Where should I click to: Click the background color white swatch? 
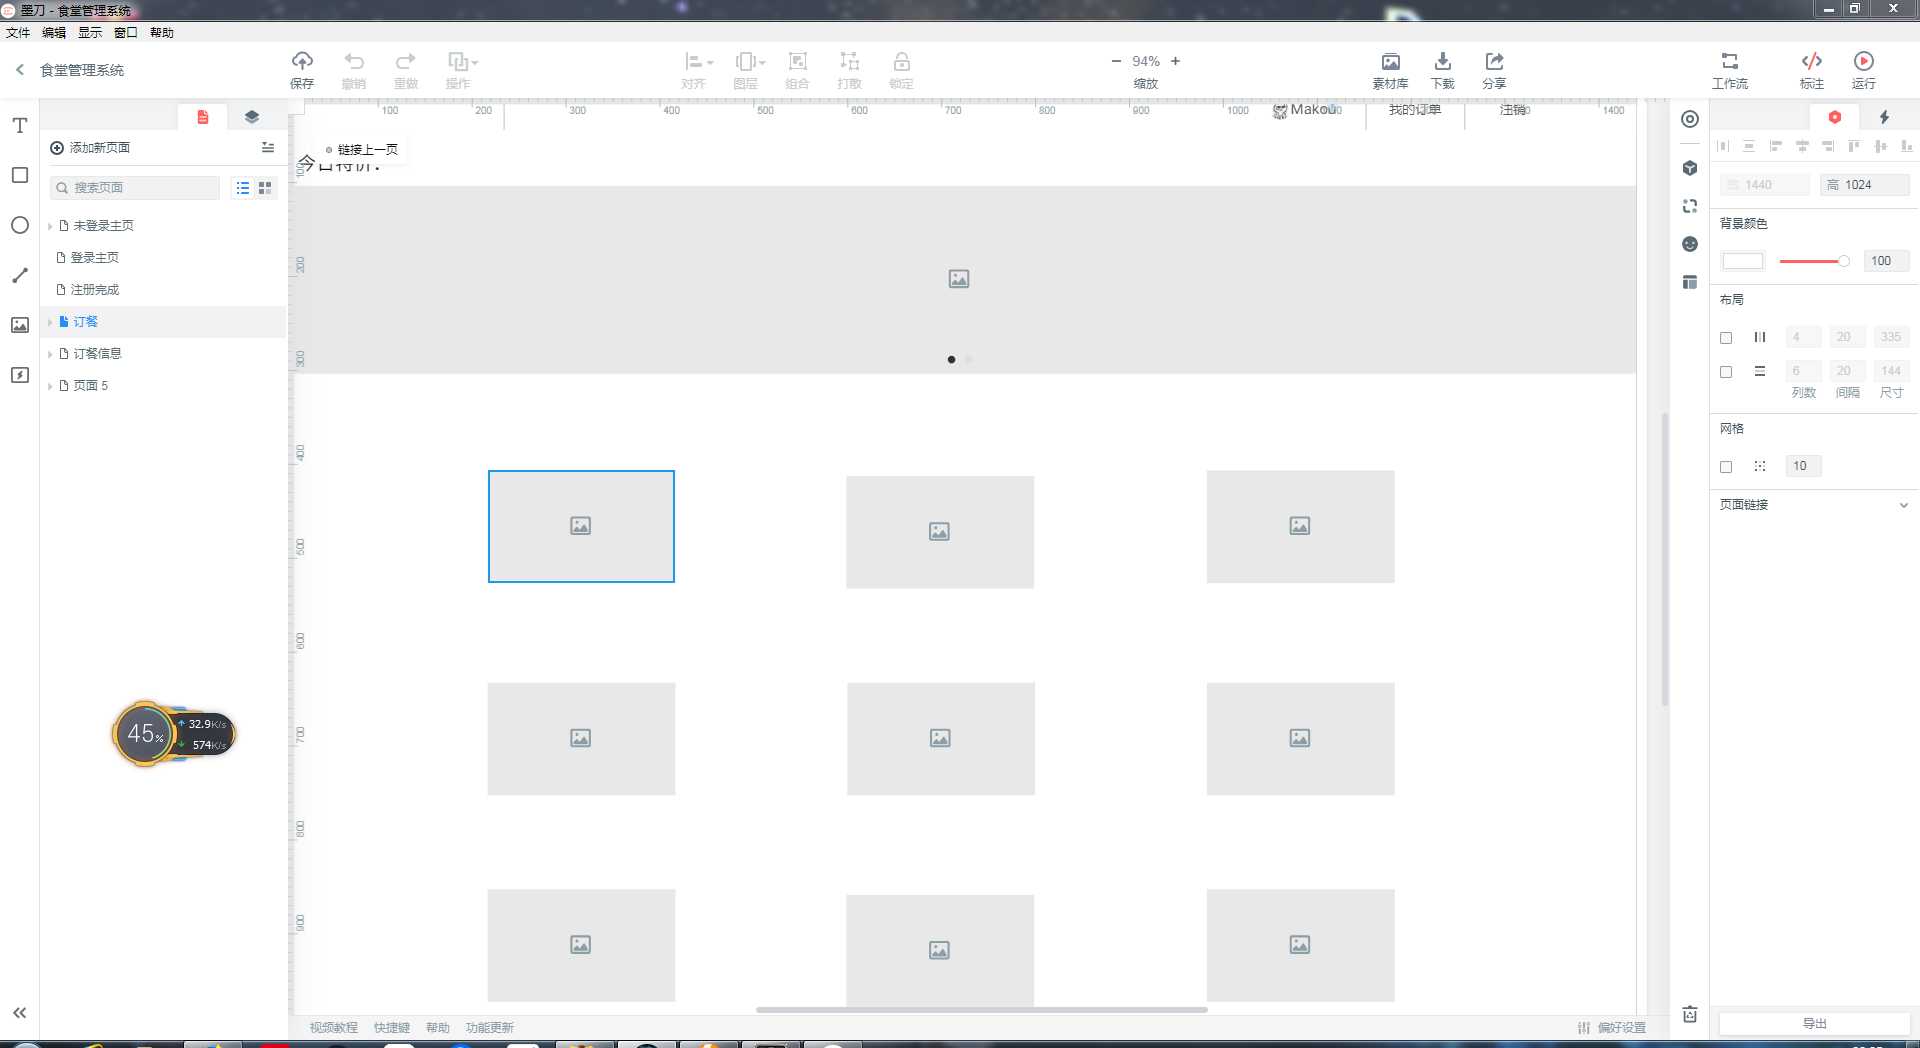pos(1742,261)
